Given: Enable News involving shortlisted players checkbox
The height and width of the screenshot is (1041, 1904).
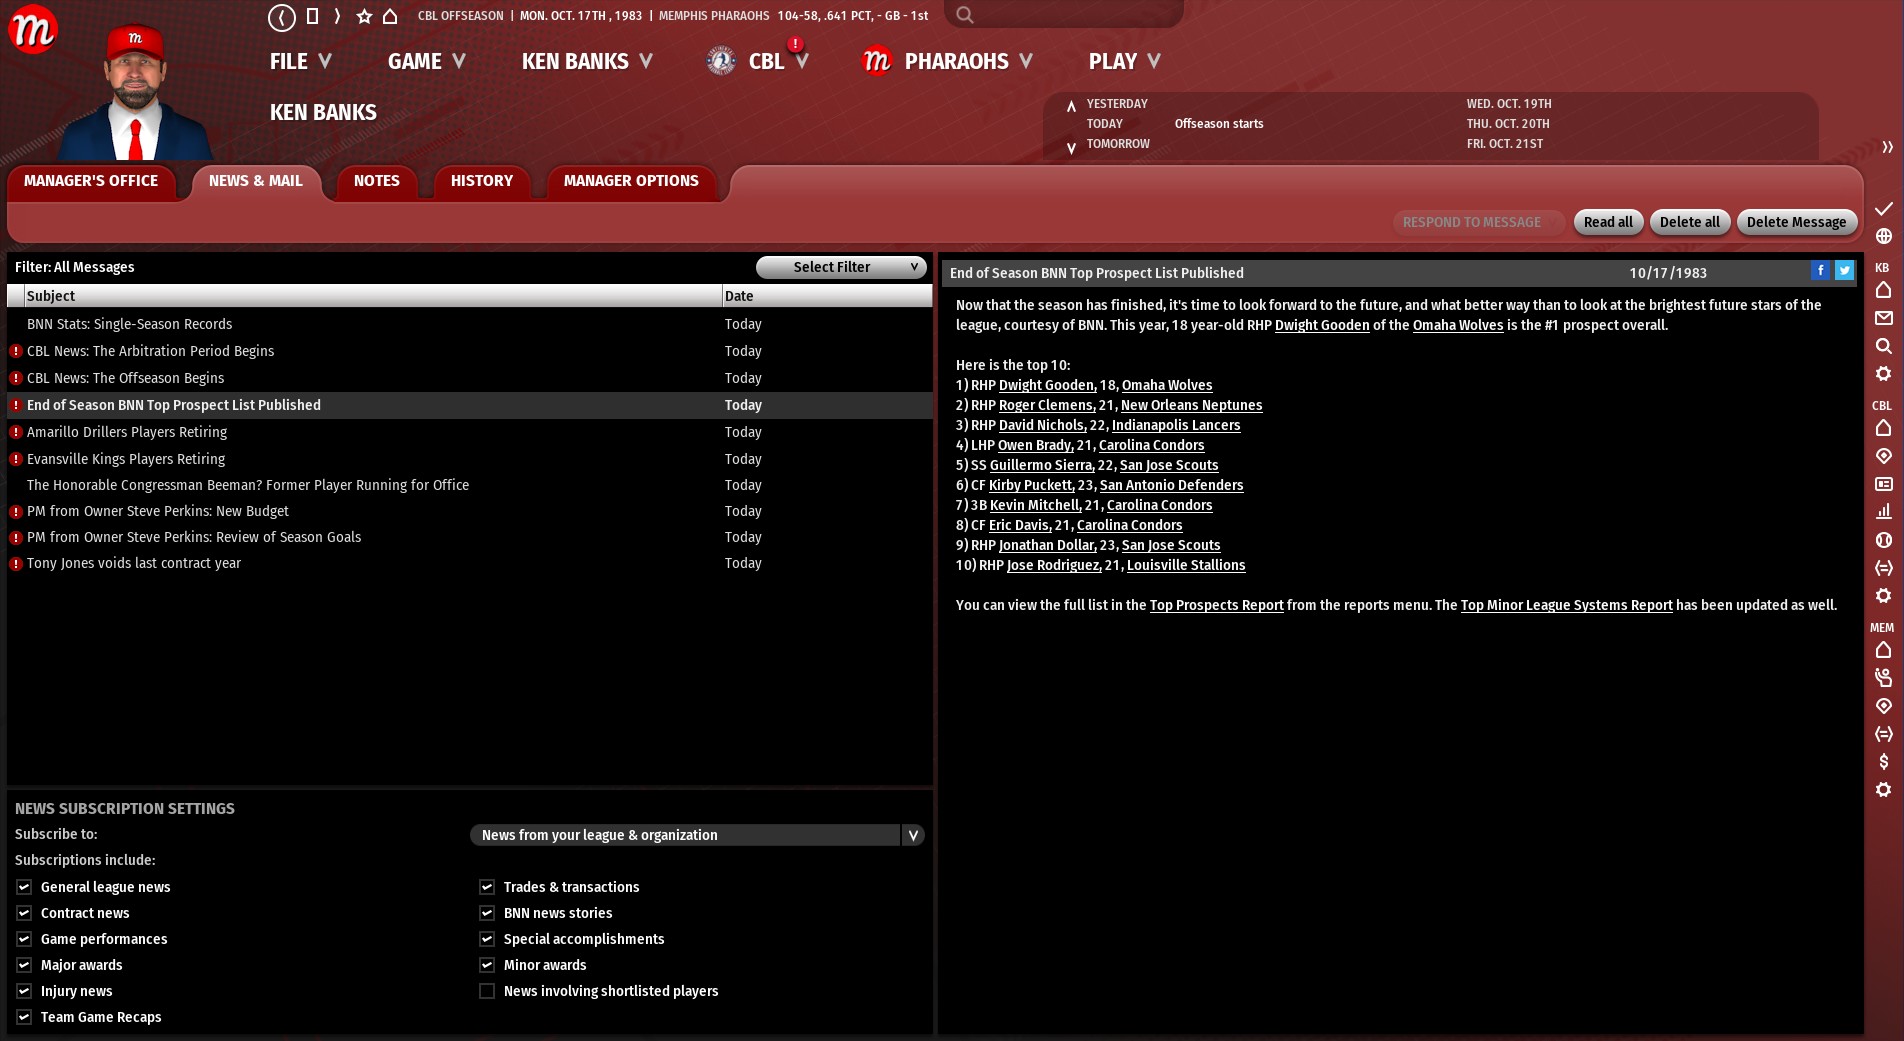Looking at the screenshot, I should click(x=487, y=991).
